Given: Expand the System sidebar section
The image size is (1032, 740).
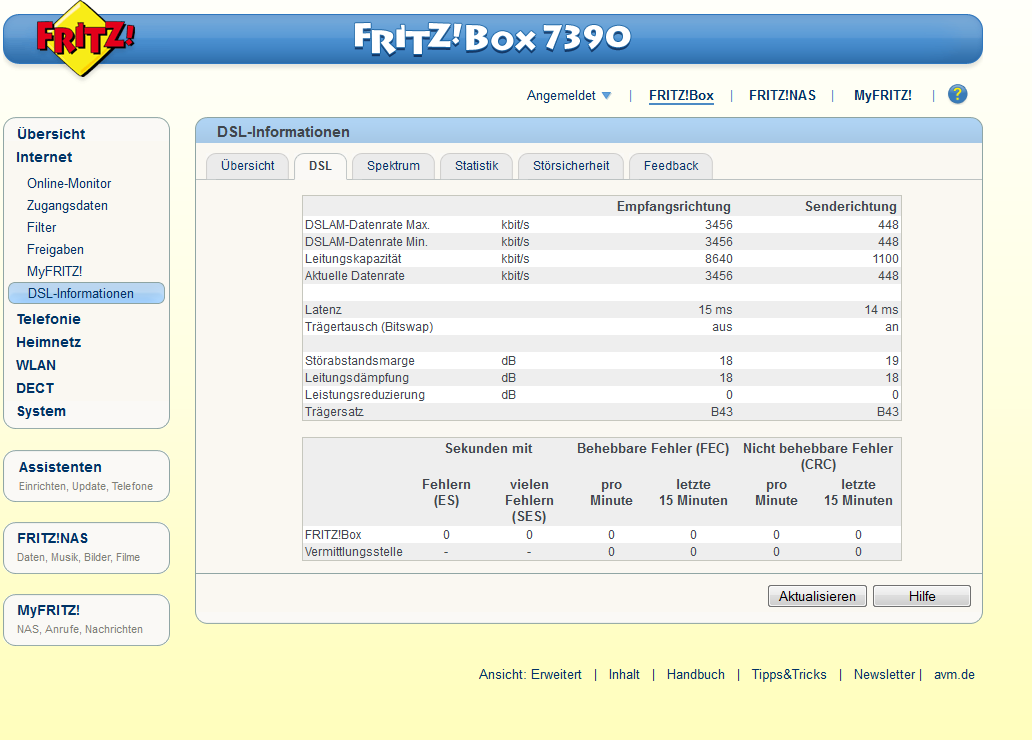Looking at the screenshot, I should [41, 411].
